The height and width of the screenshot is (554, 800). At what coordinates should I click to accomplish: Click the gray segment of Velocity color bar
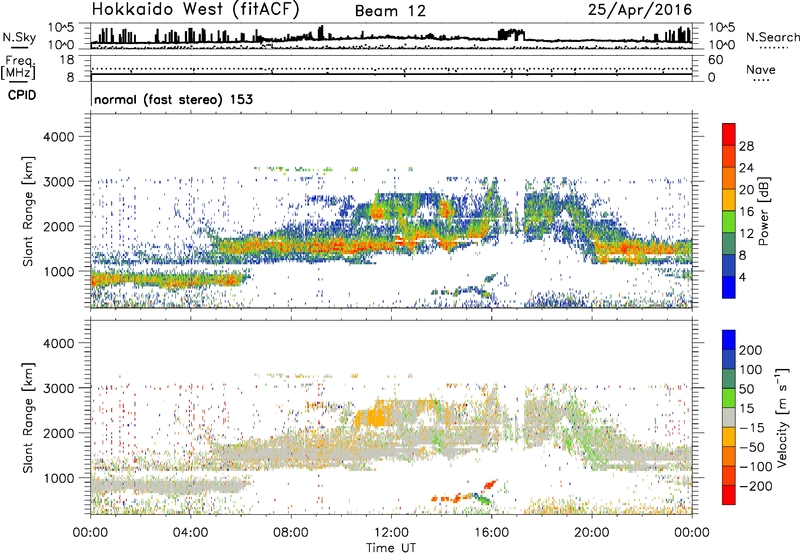[x=729, y=417]
